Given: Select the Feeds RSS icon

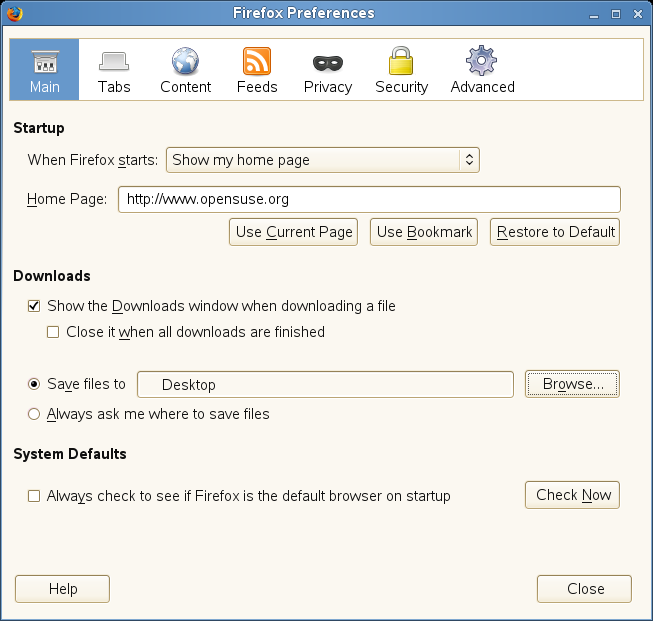Looking at the screenshot, I should point(257,61).
